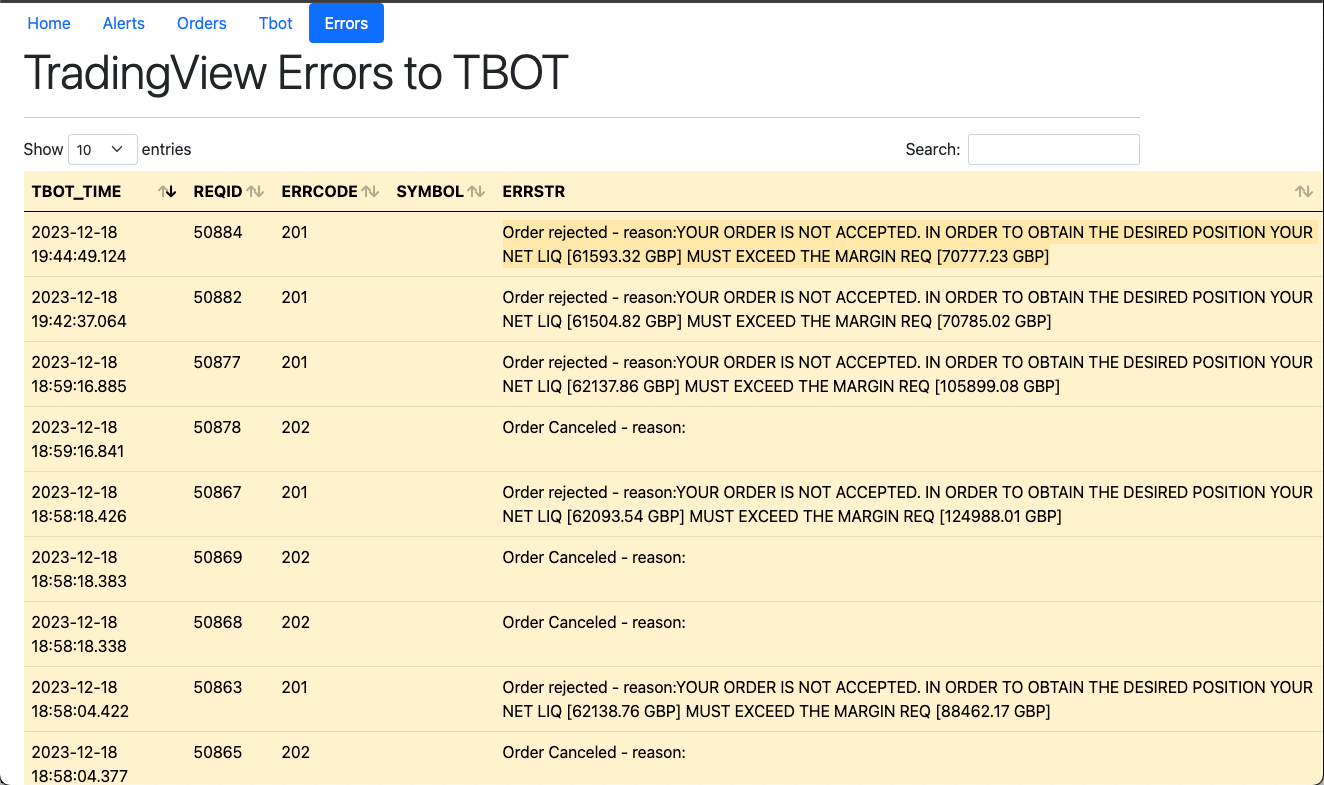
Task: Click error string with margin req 70777.23 GBP
Action: pos(907,244)
